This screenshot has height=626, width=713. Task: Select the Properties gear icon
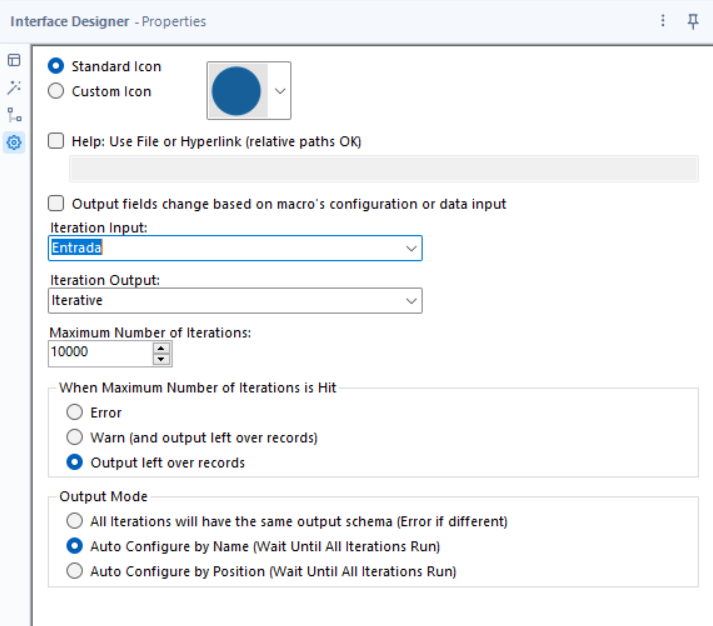coord(14,142)
